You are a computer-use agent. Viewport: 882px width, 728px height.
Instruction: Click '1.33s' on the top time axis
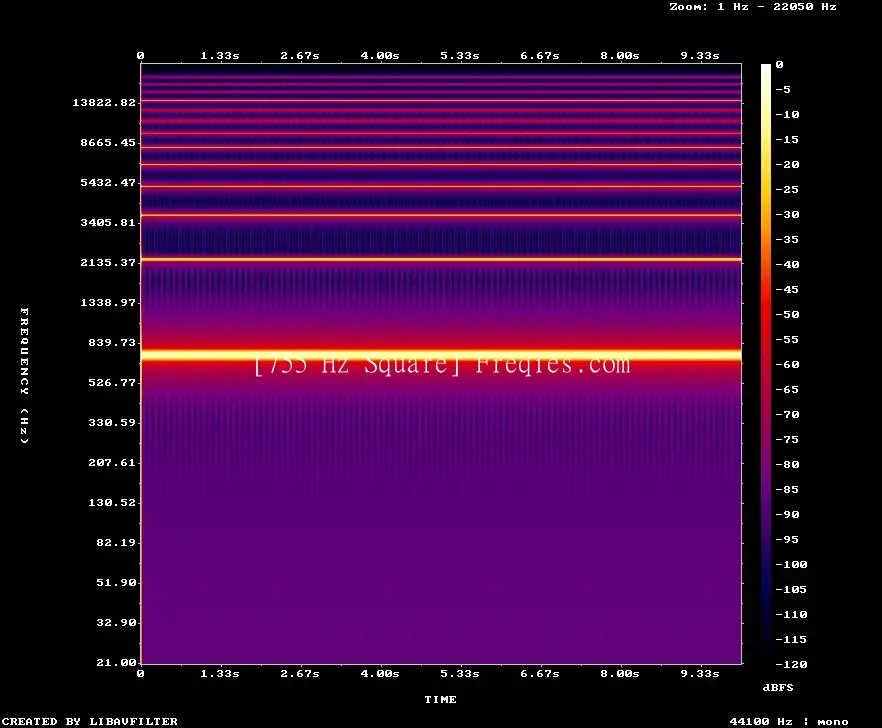[220, 56]
